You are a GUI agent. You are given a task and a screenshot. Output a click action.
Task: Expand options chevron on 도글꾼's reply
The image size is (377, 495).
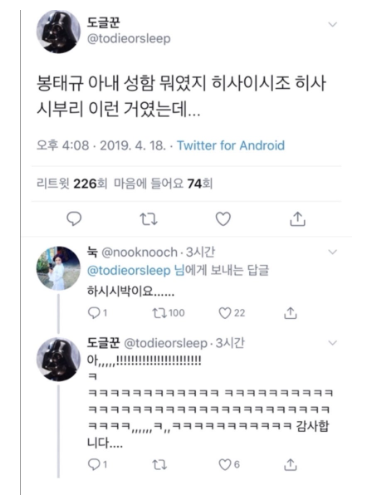click(332, 343)
